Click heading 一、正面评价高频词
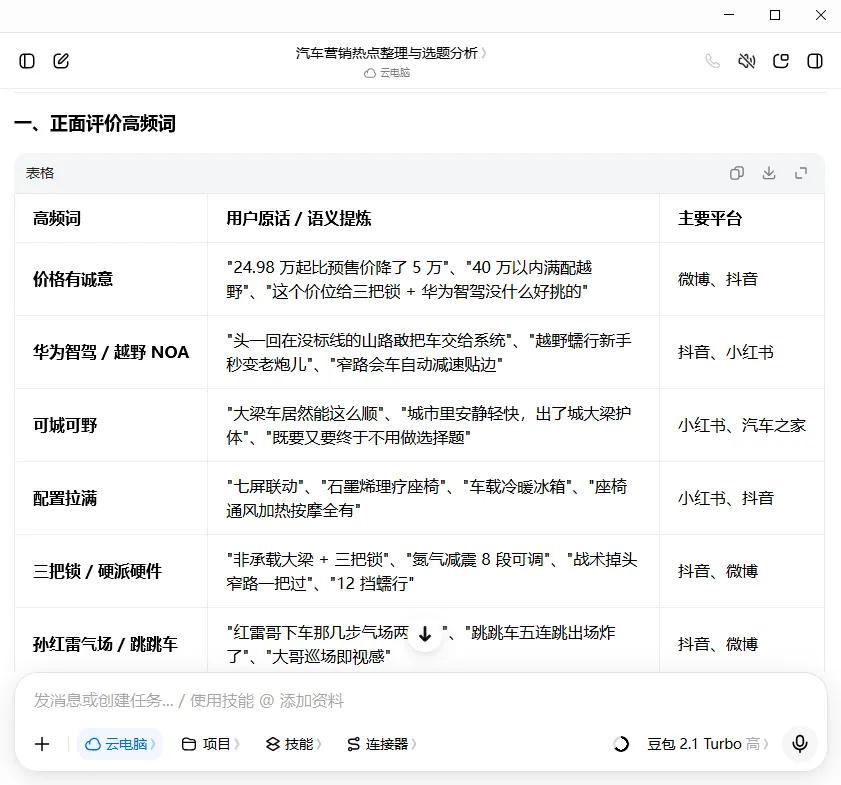 coord(95,124)
